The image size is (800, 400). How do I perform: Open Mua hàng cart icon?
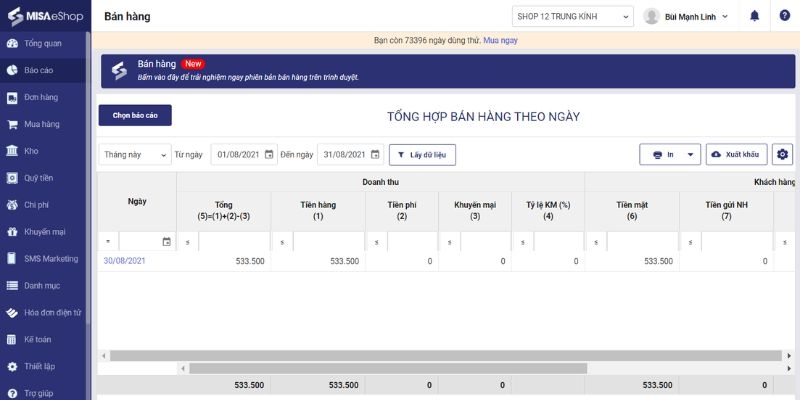coord(12,124)
